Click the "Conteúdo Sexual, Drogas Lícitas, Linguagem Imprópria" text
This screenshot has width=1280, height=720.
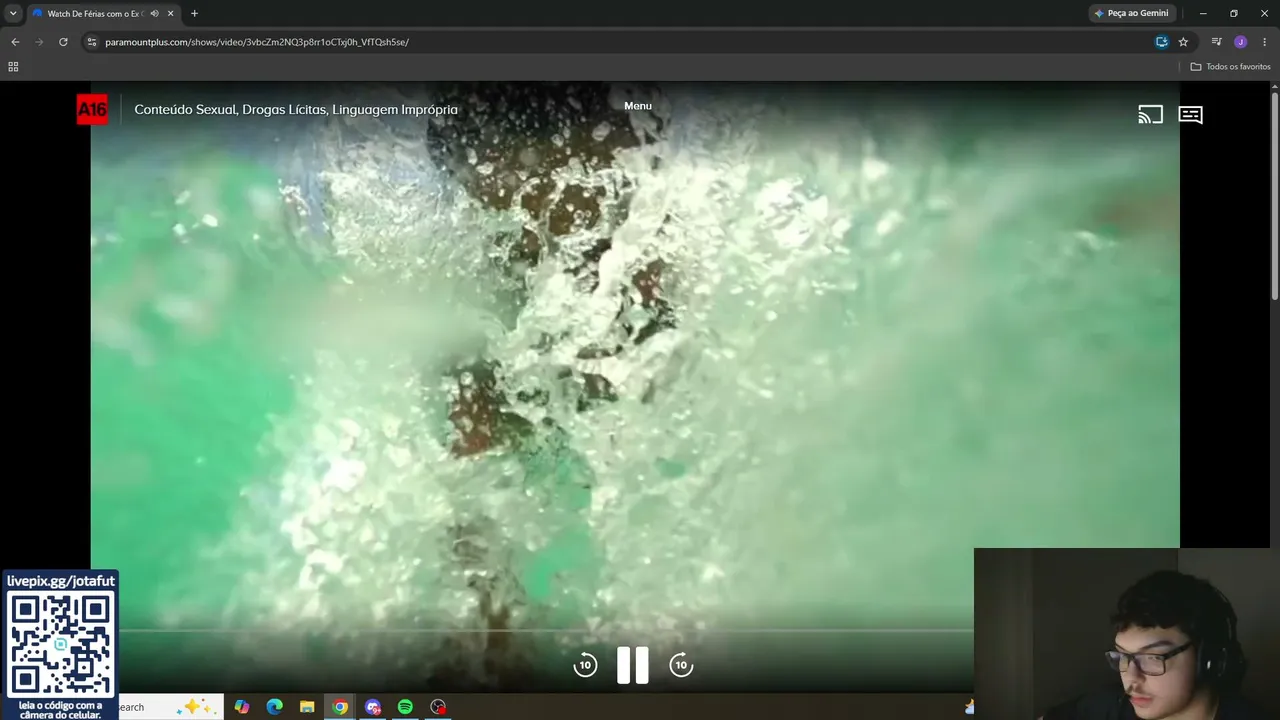(296, 110)
